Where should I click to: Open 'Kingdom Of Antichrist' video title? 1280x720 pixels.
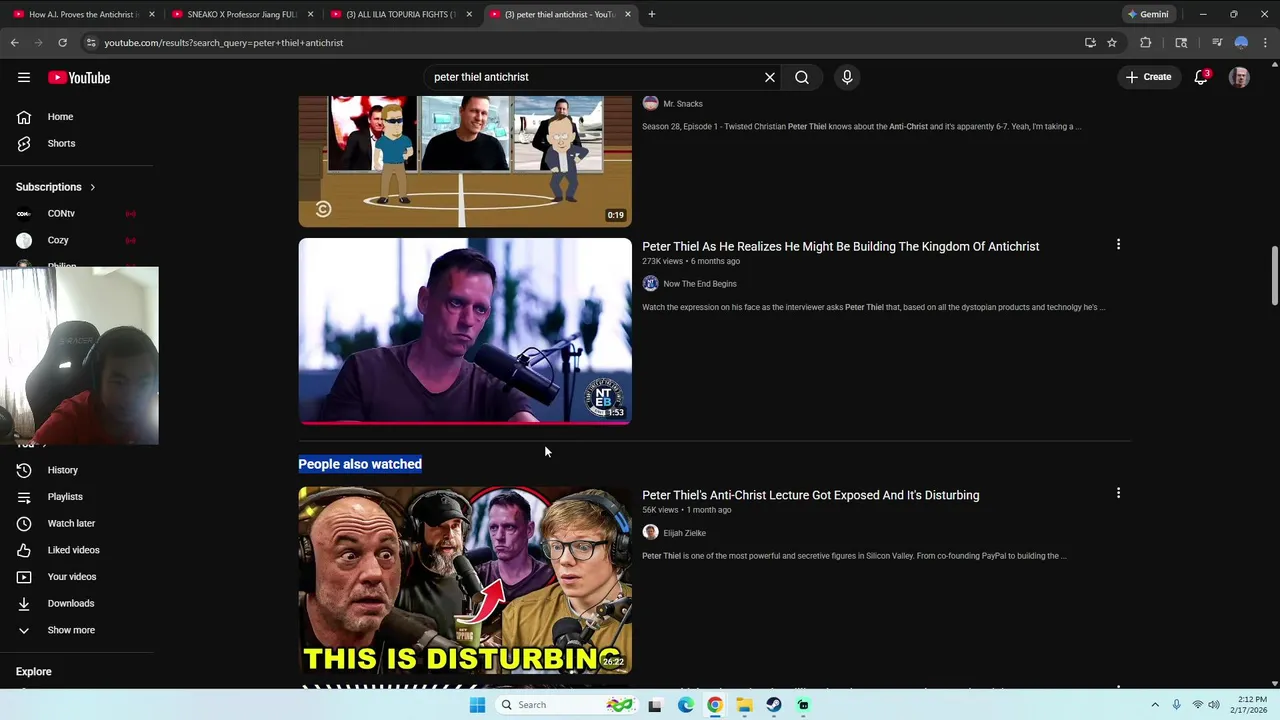coord(841,246)
